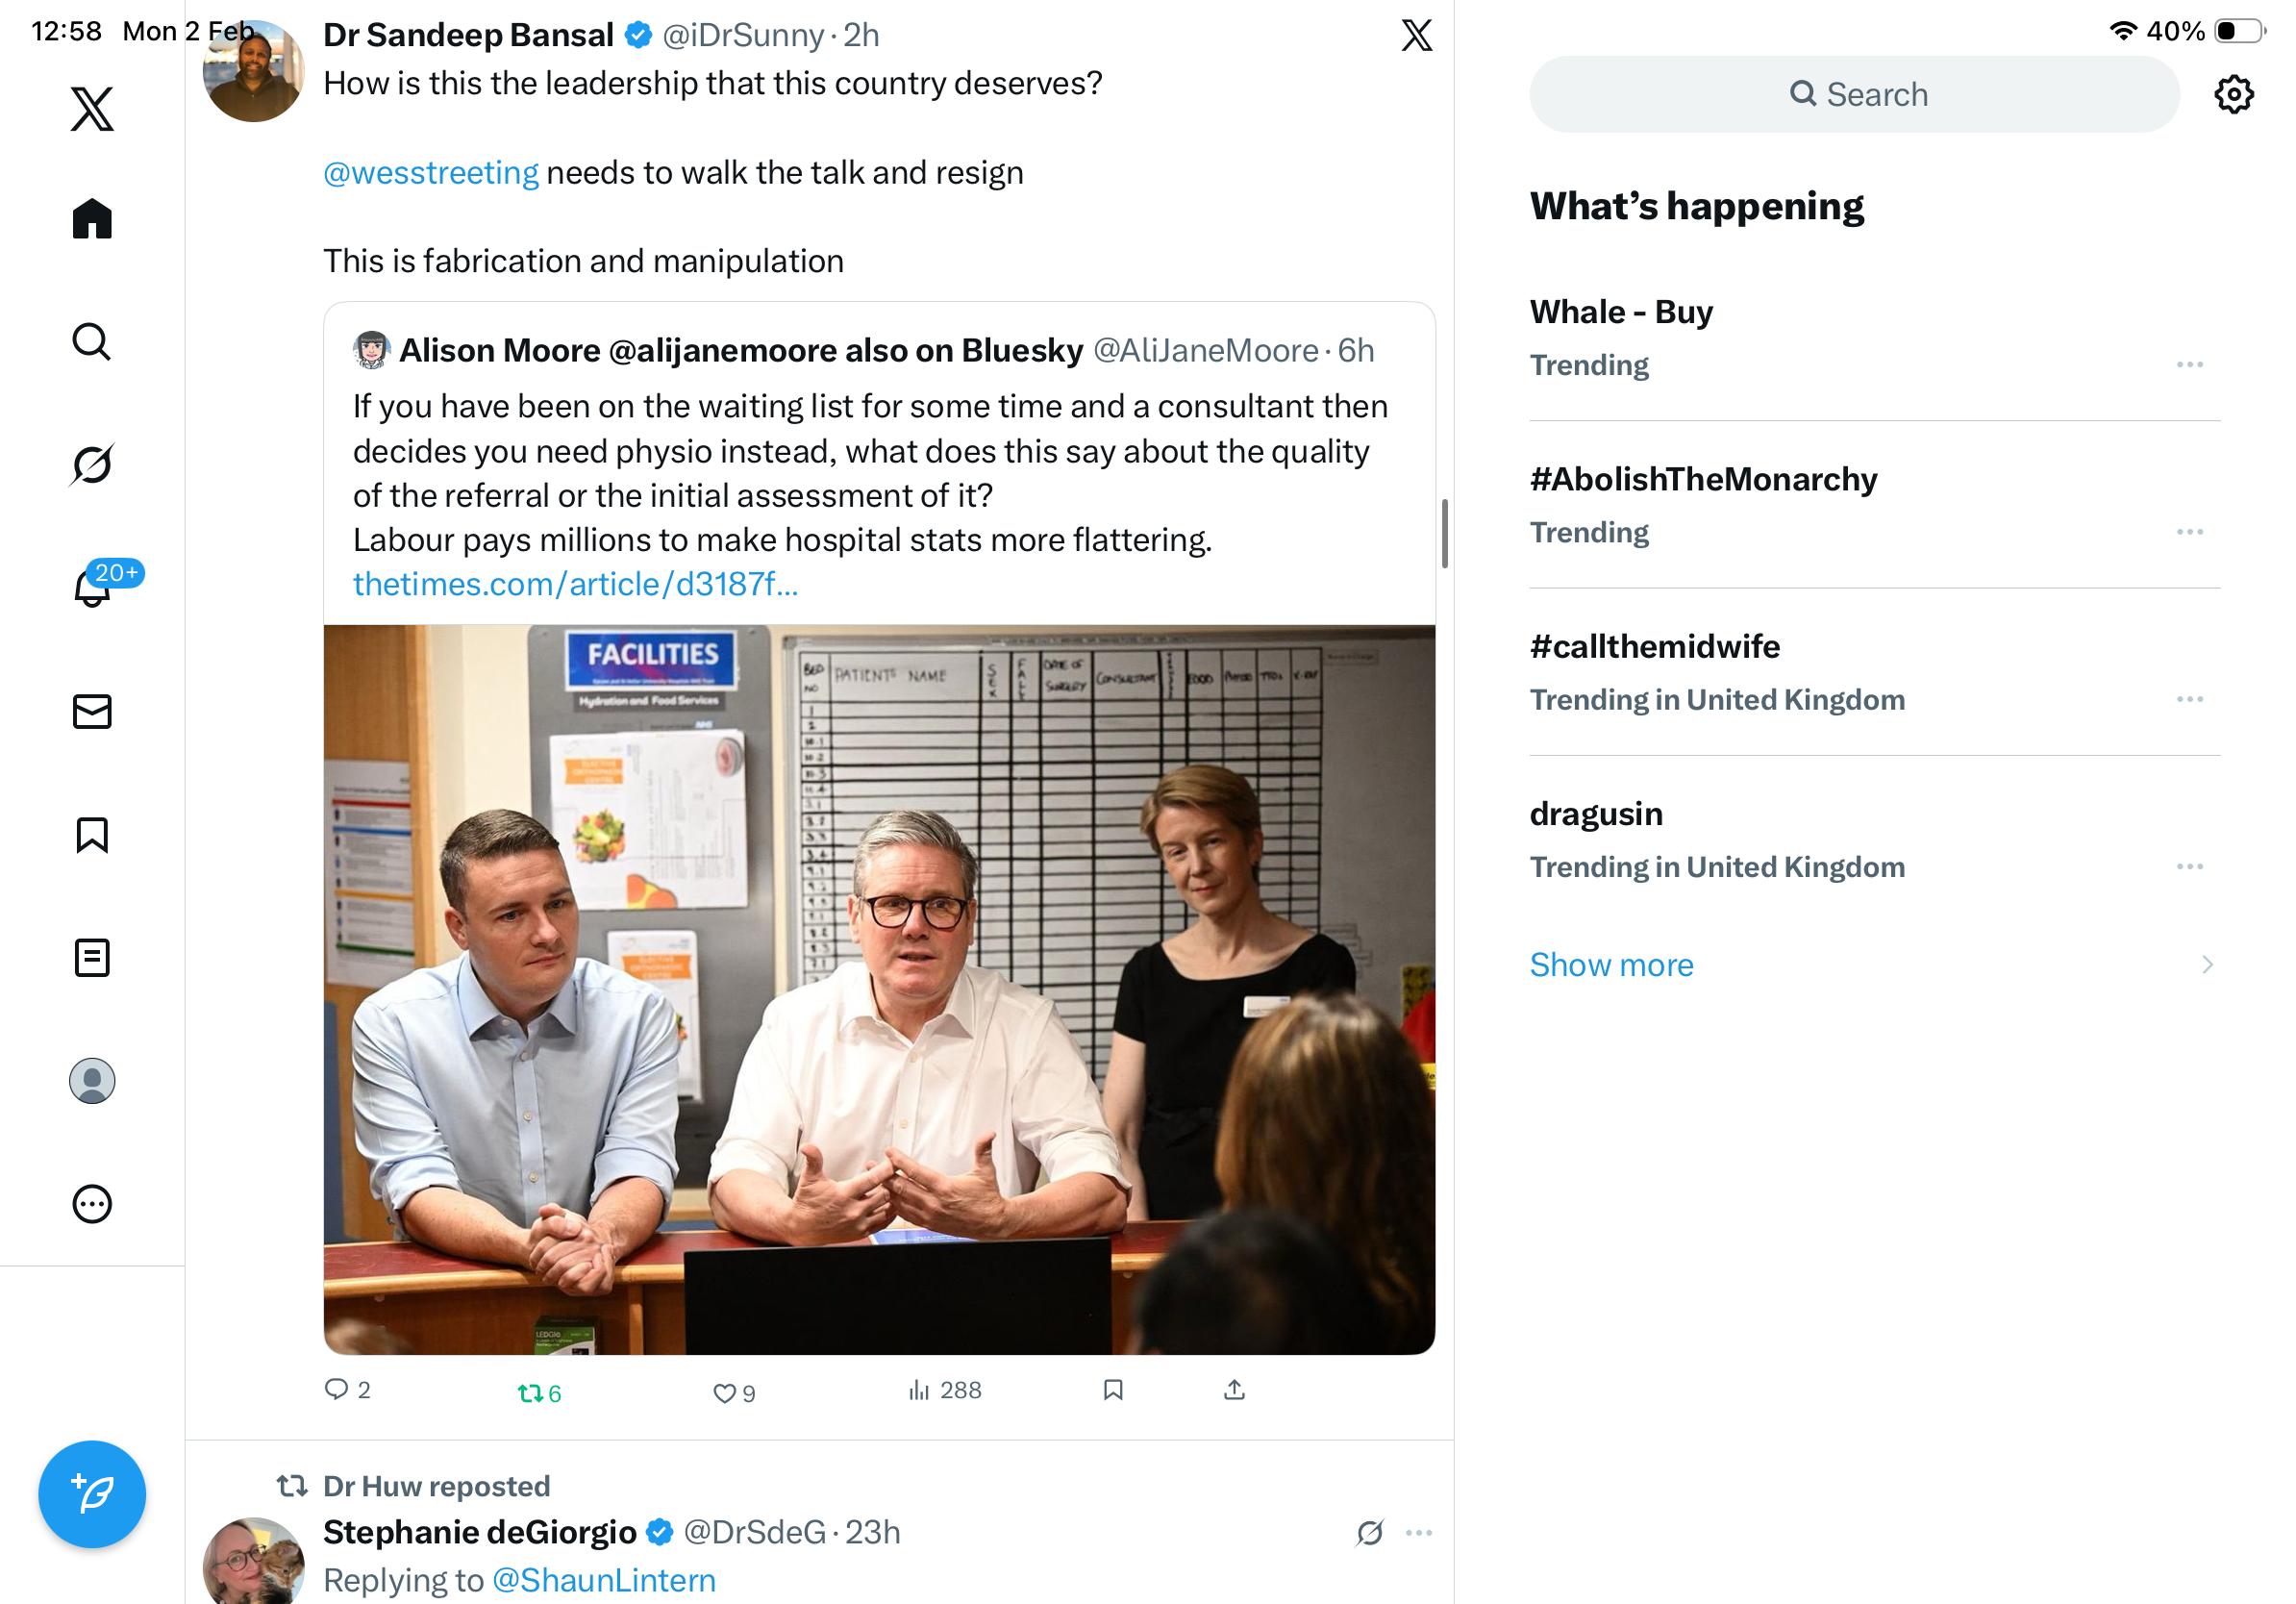
Task: Open the Explore magnifier in sidebar
Action: (x=92, y=342)
